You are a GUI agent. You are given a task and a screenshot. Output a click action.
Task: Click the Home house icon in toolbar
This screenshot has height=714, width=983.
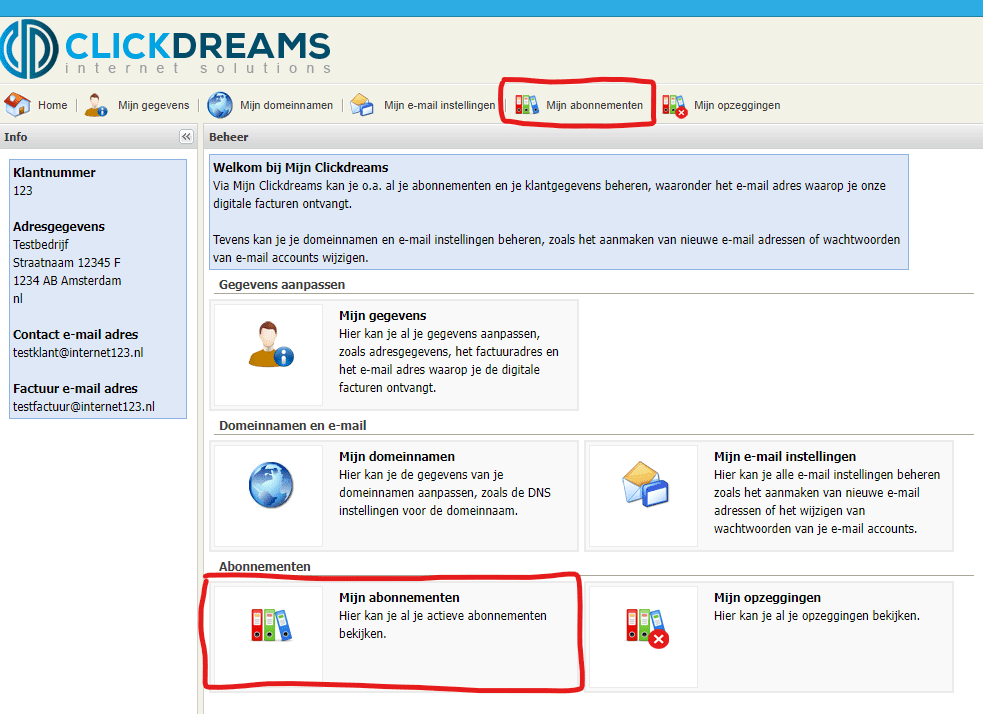18,105
